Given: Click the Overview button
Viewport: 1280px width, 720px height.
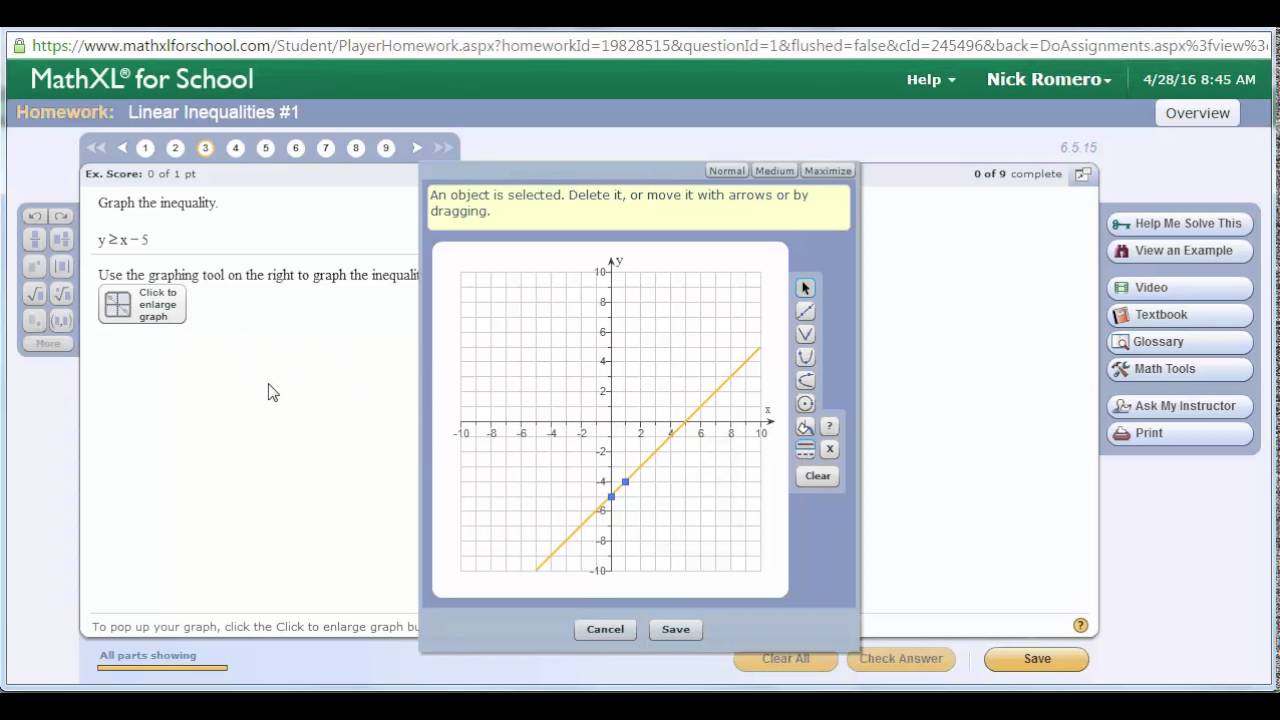Looking at the screenshot, I should (1197, 113).
